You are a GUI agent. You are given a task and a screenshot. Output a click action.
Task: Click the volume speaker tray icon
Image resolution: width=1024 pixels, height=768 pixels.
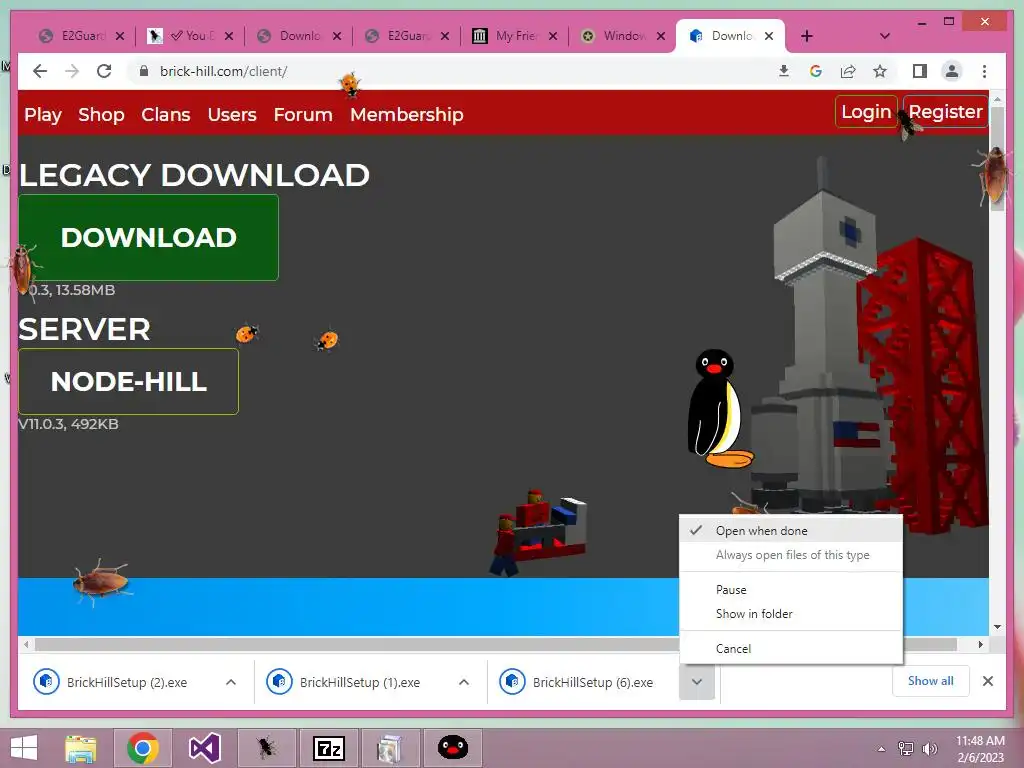pos(929,748)
